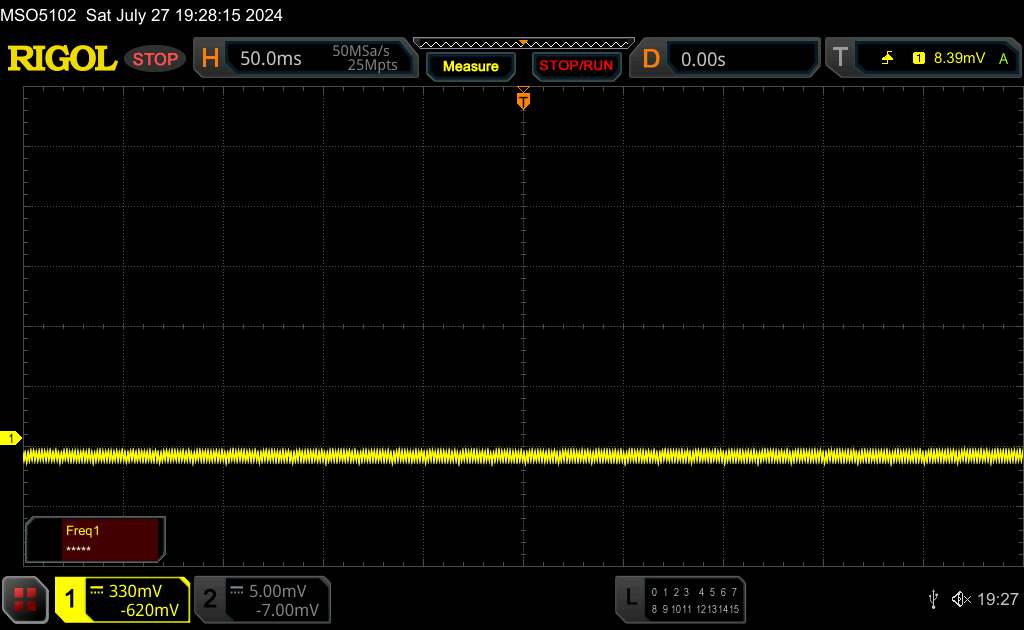The width and height of the screenshot is (1024, 630).
Task: Click the orange H horizontal settings icon
Action: pyautogui.click(x=210, y=59)
